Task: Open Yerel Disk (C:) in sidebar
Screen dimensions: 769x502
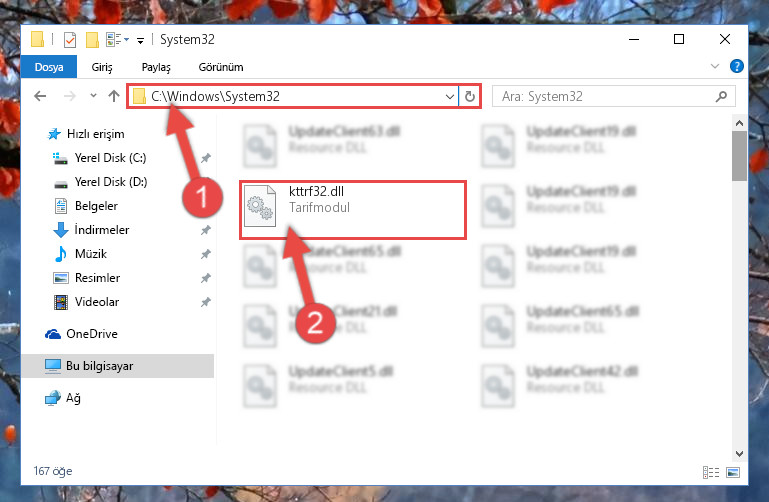Action: (x=110, y=158)
